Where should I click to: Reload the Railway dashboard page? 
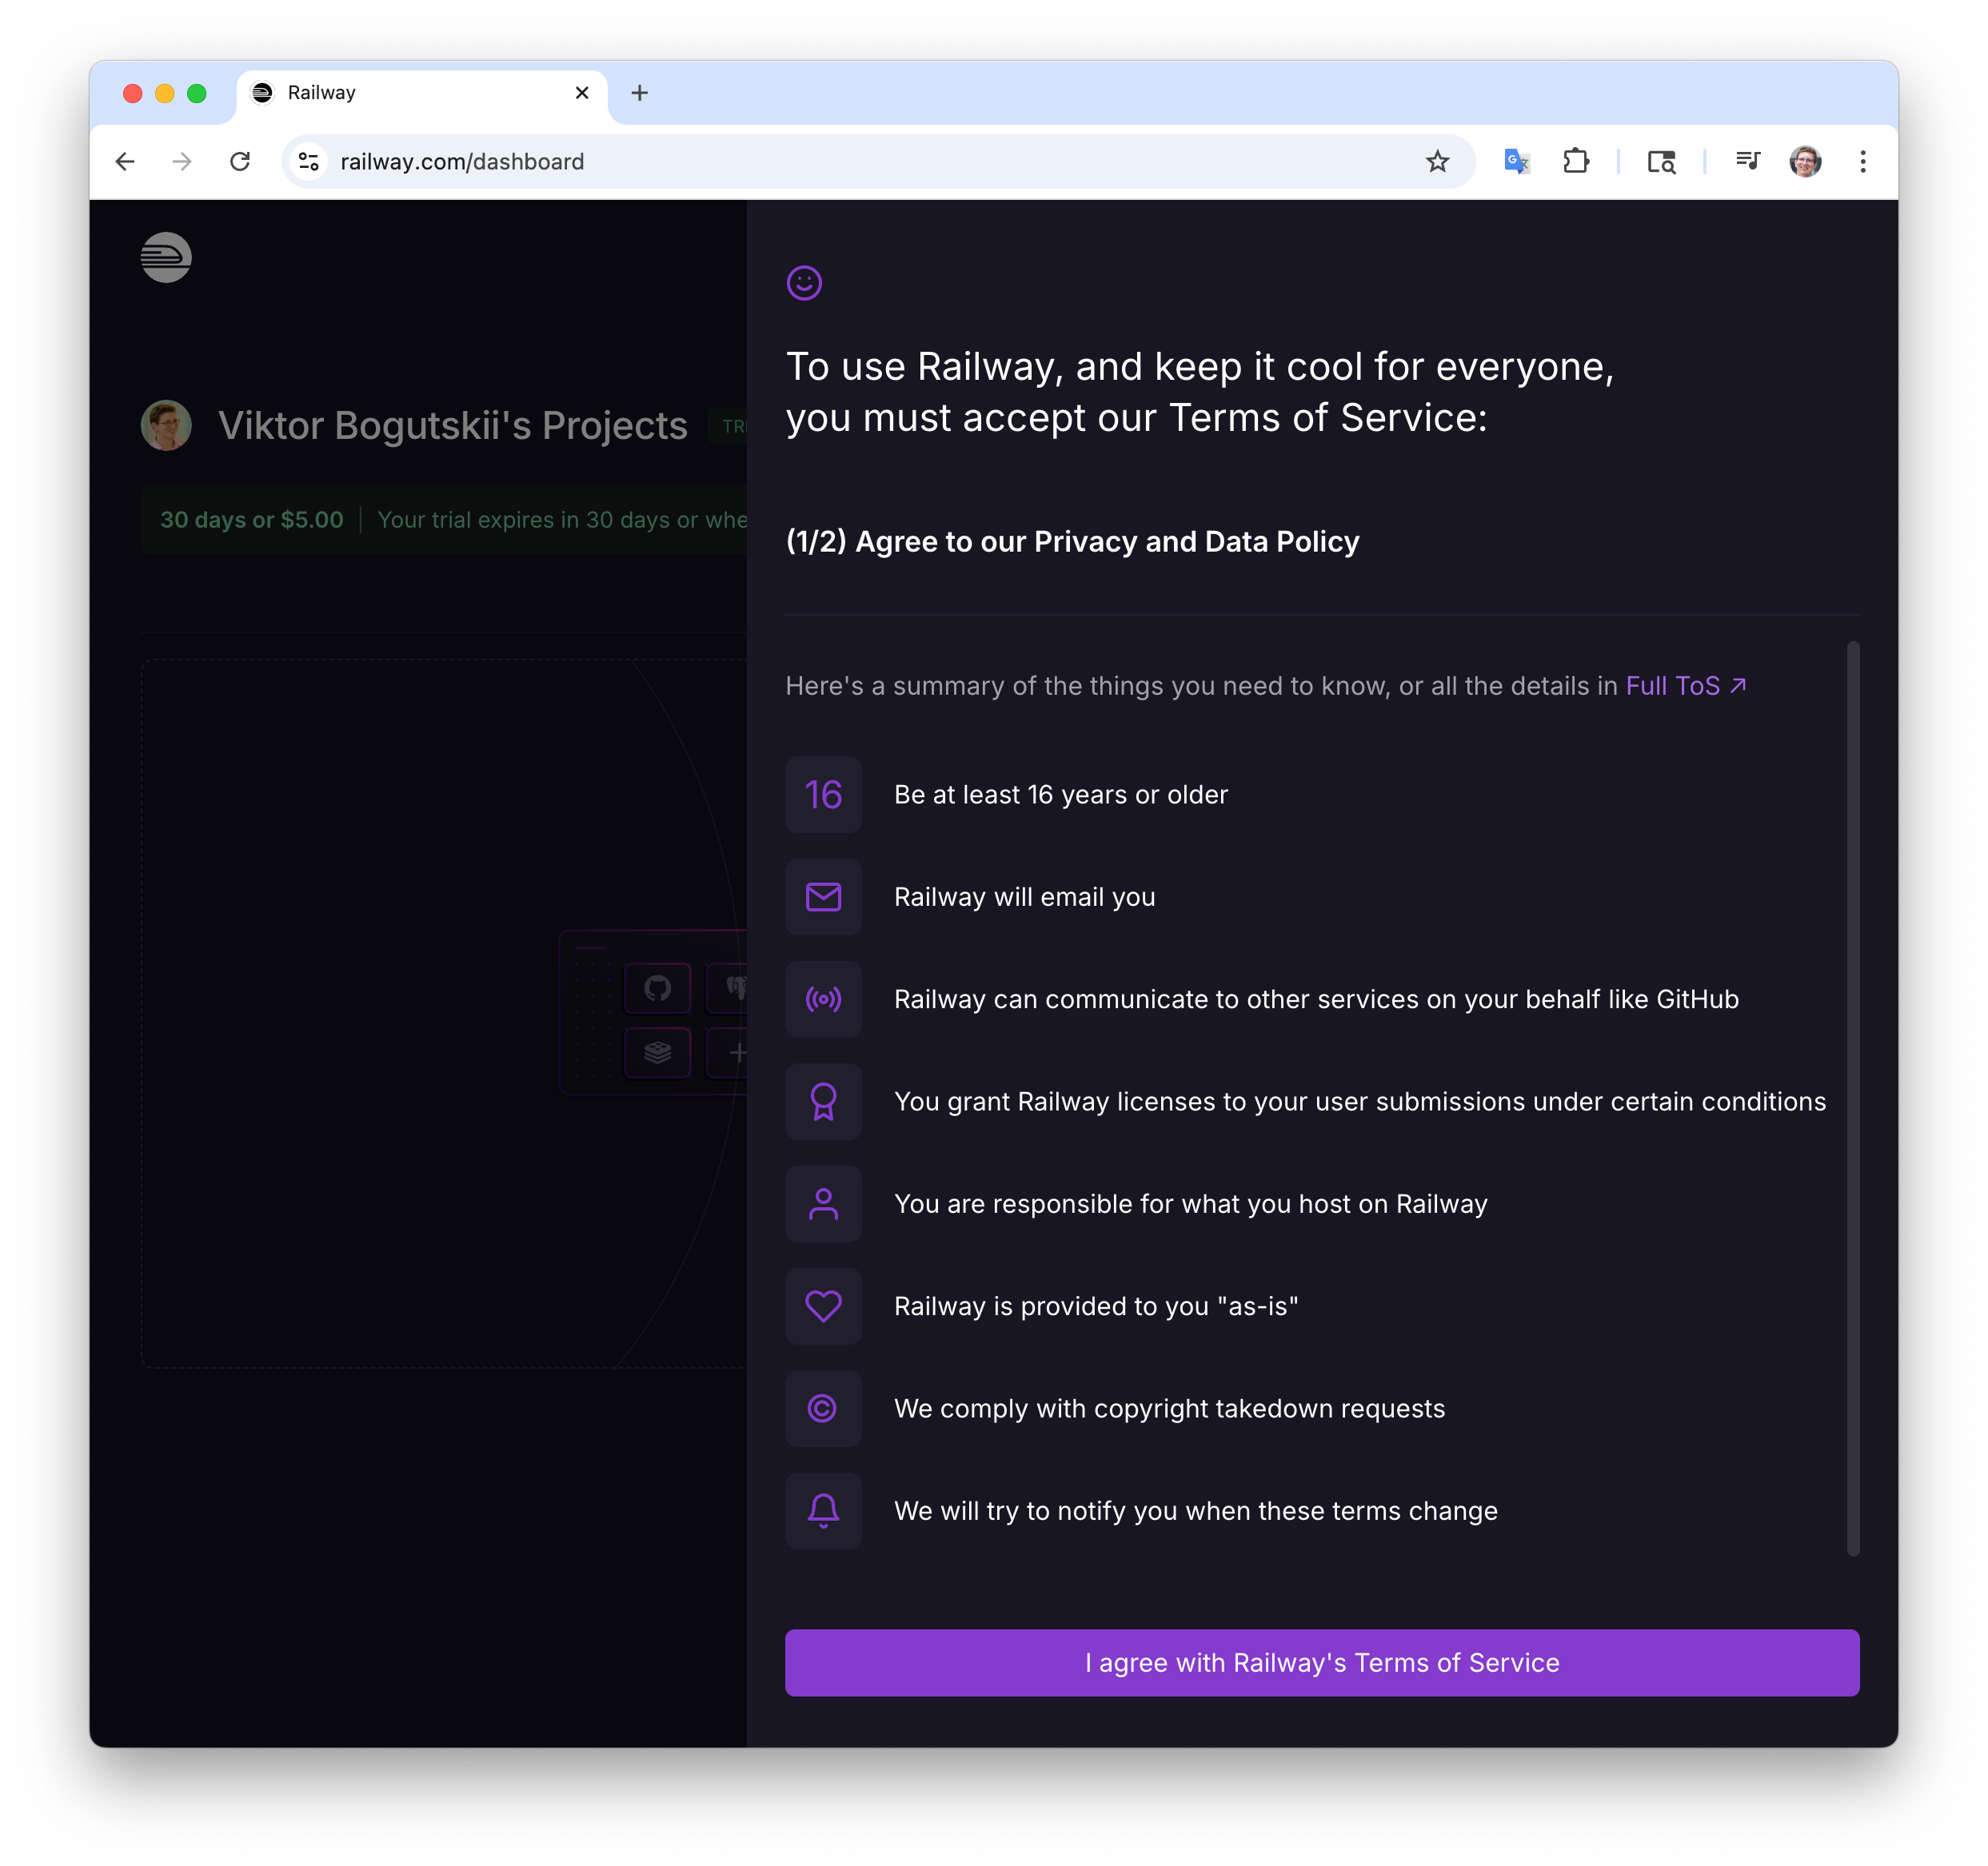coord(240,162)
